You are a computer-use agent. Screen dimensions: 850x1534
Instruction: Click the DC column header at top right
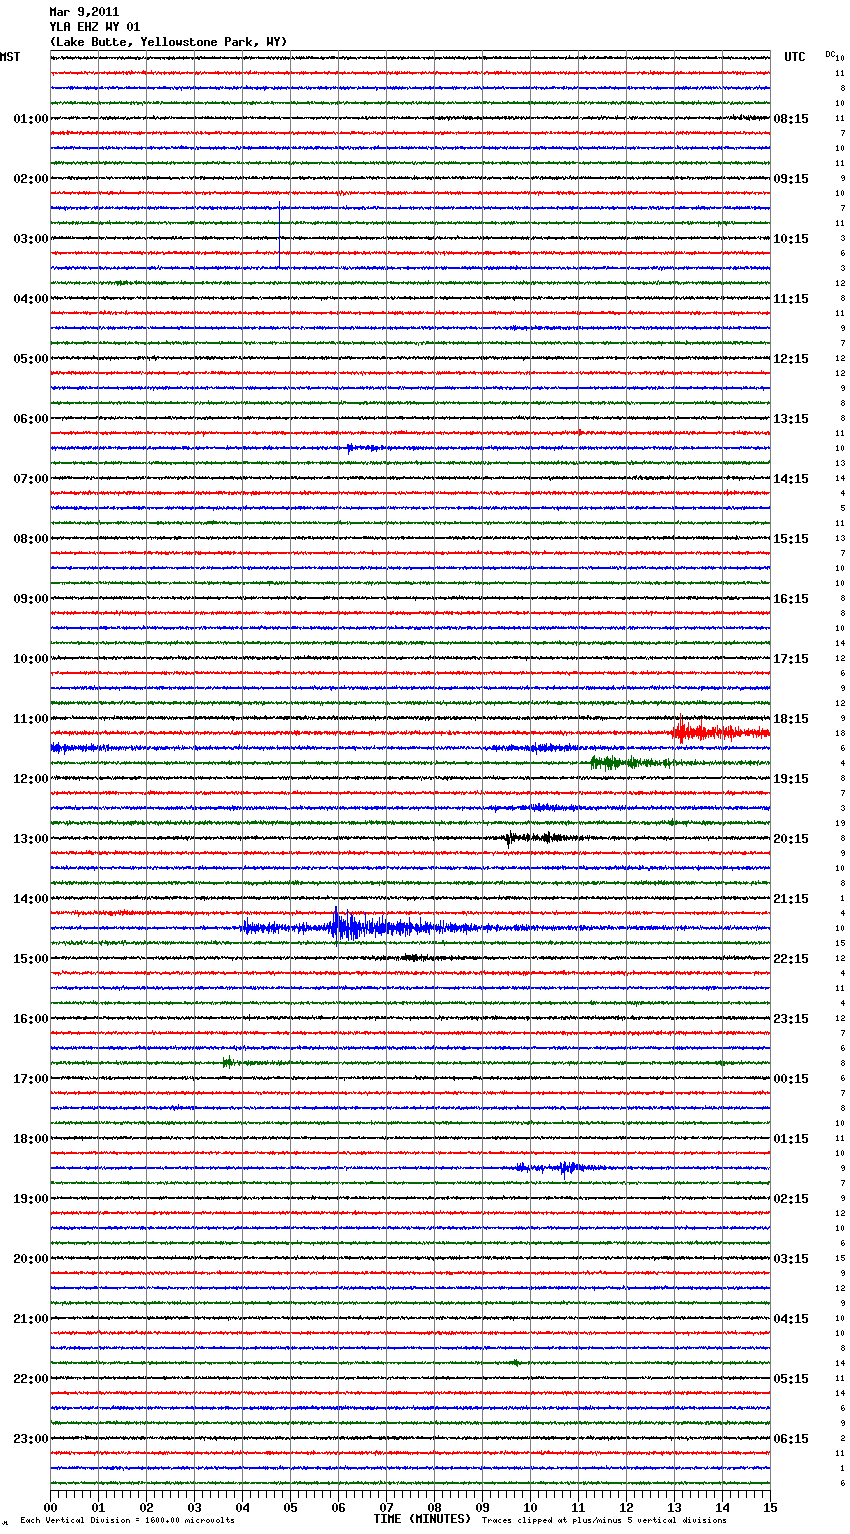tap(830, 54)
